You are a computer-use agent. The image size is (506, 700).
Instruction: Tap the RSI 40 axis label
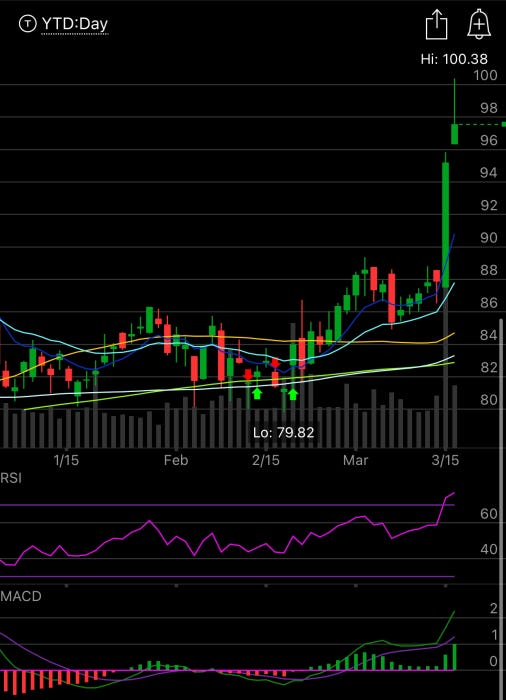(x=489, y=549)
